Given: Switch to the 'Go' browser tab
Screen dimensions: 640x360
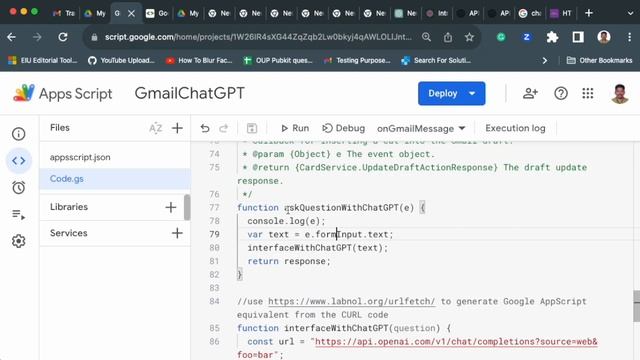Looking at the screenshot, I should pos(157,13).
